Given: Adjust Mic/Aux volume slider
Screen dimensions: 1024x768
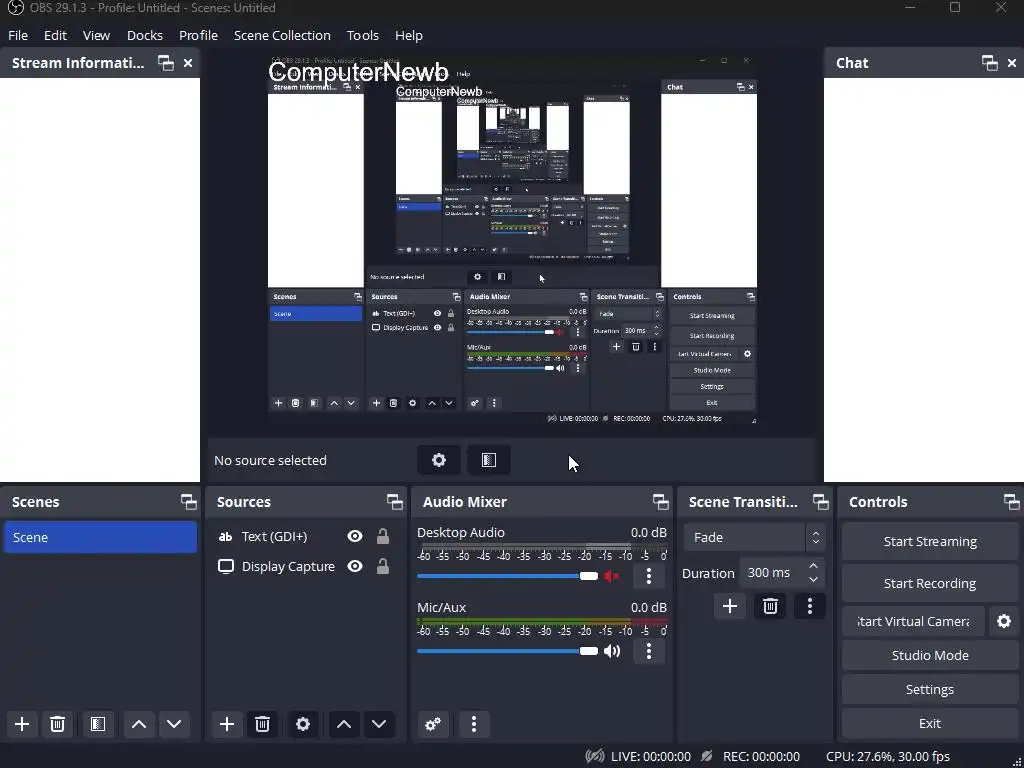Looking at the screenshot, I should click(507, 651).
